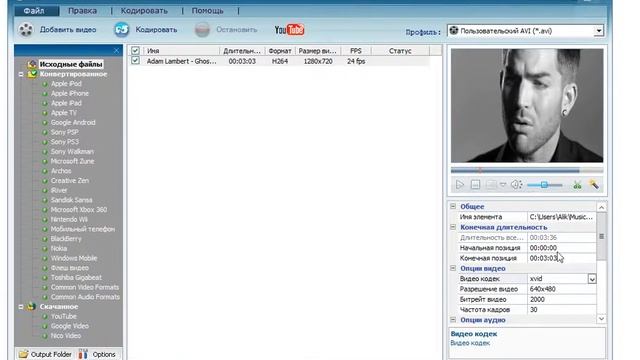Collapse the Общее section
Viewport: 640px width, 360px height.
click(x=453, y=207)
